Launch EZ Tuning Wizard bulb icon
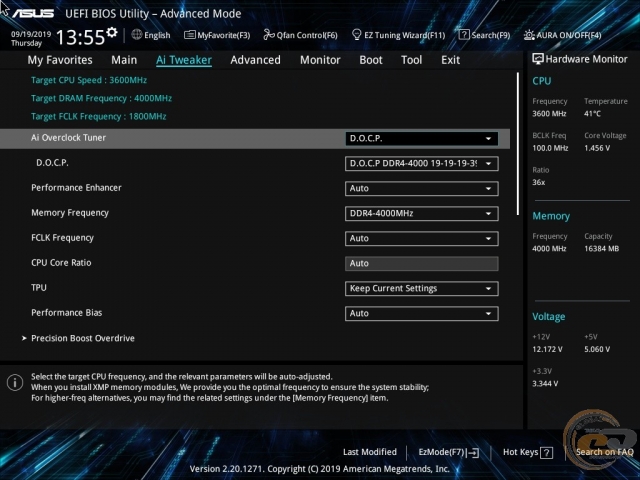The image size is (640, 480). click(356, 35)
